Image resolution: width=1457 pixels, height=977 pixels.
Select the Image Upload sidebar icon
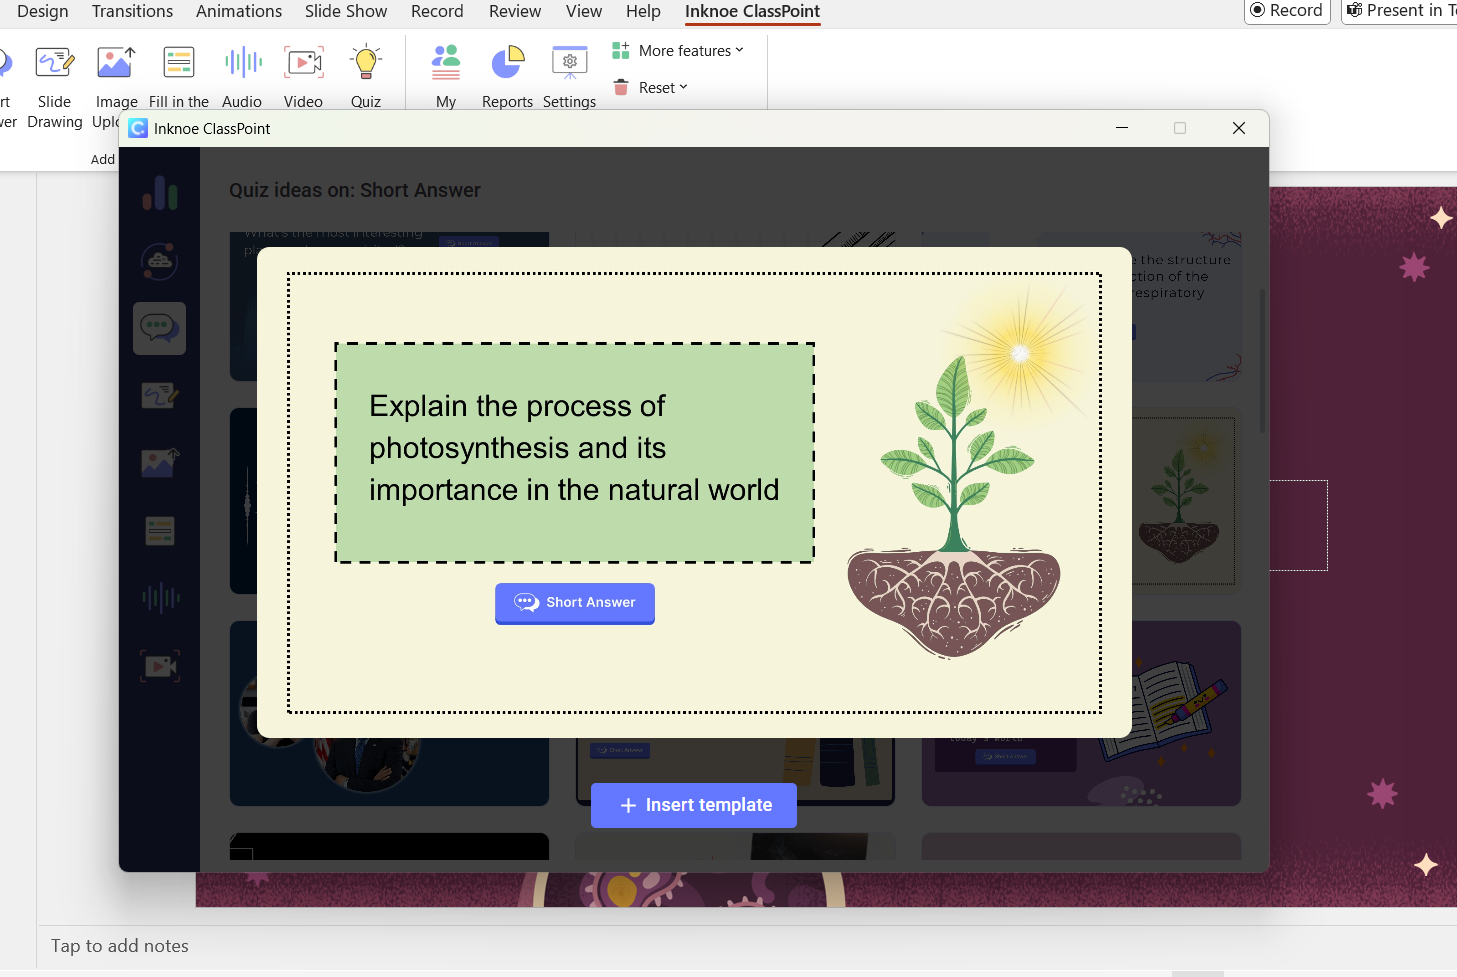click(160, 463)
